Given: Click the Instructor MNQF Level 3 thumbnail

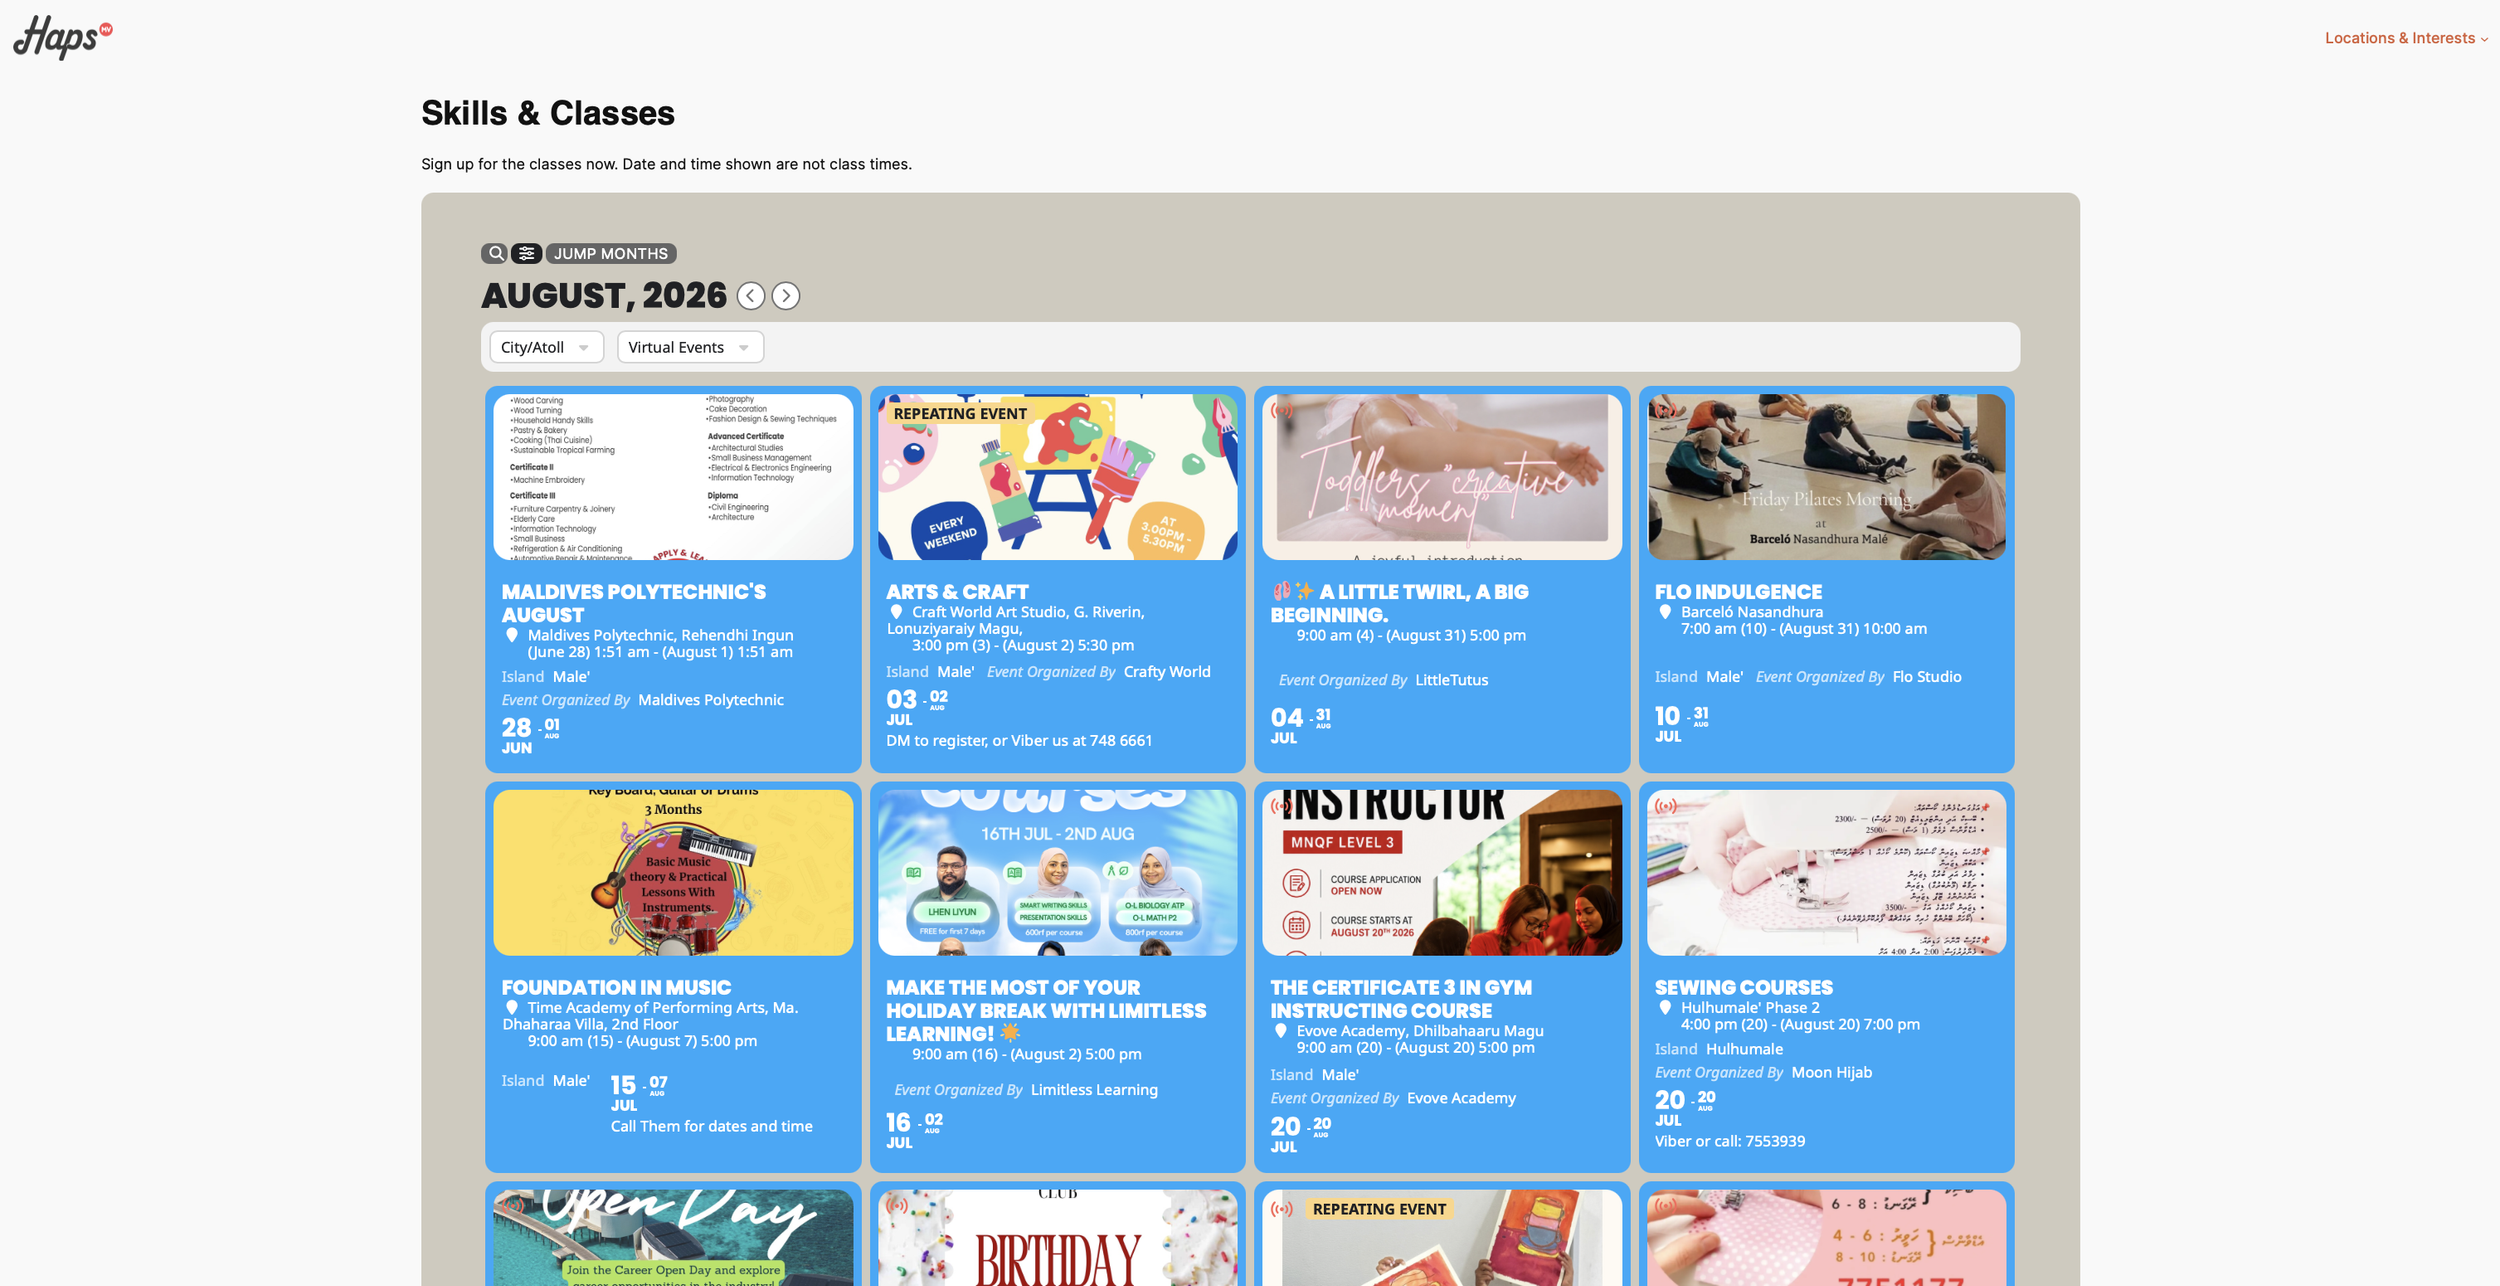Looking at the screenshot, I should (1442, 873).
